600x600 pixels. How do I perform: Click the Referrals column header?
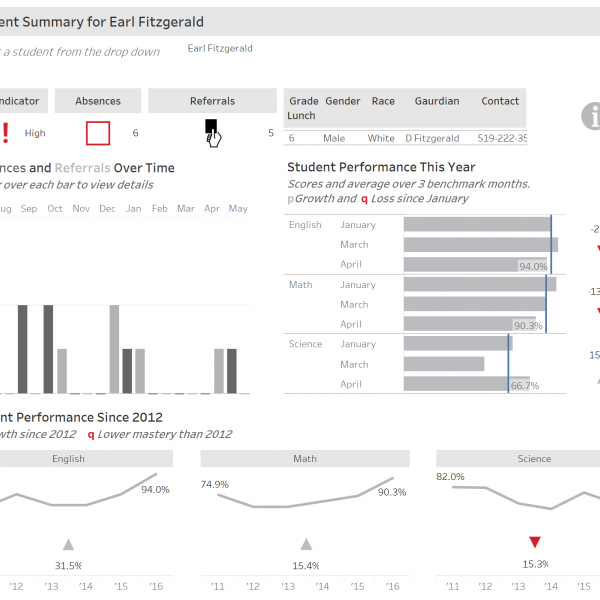212,101
